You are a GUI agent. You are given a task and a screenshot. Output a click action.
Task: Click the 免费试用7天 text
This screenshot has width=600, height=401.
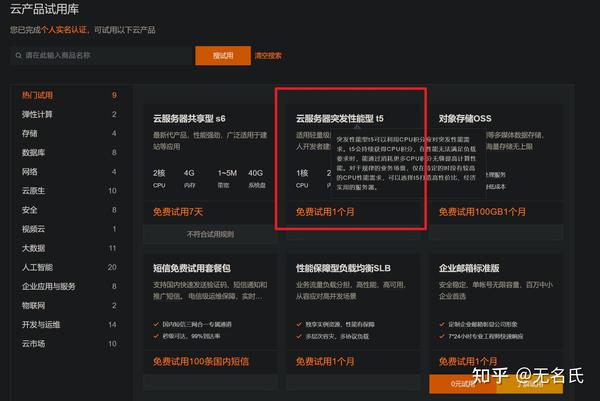click(178, 212)
